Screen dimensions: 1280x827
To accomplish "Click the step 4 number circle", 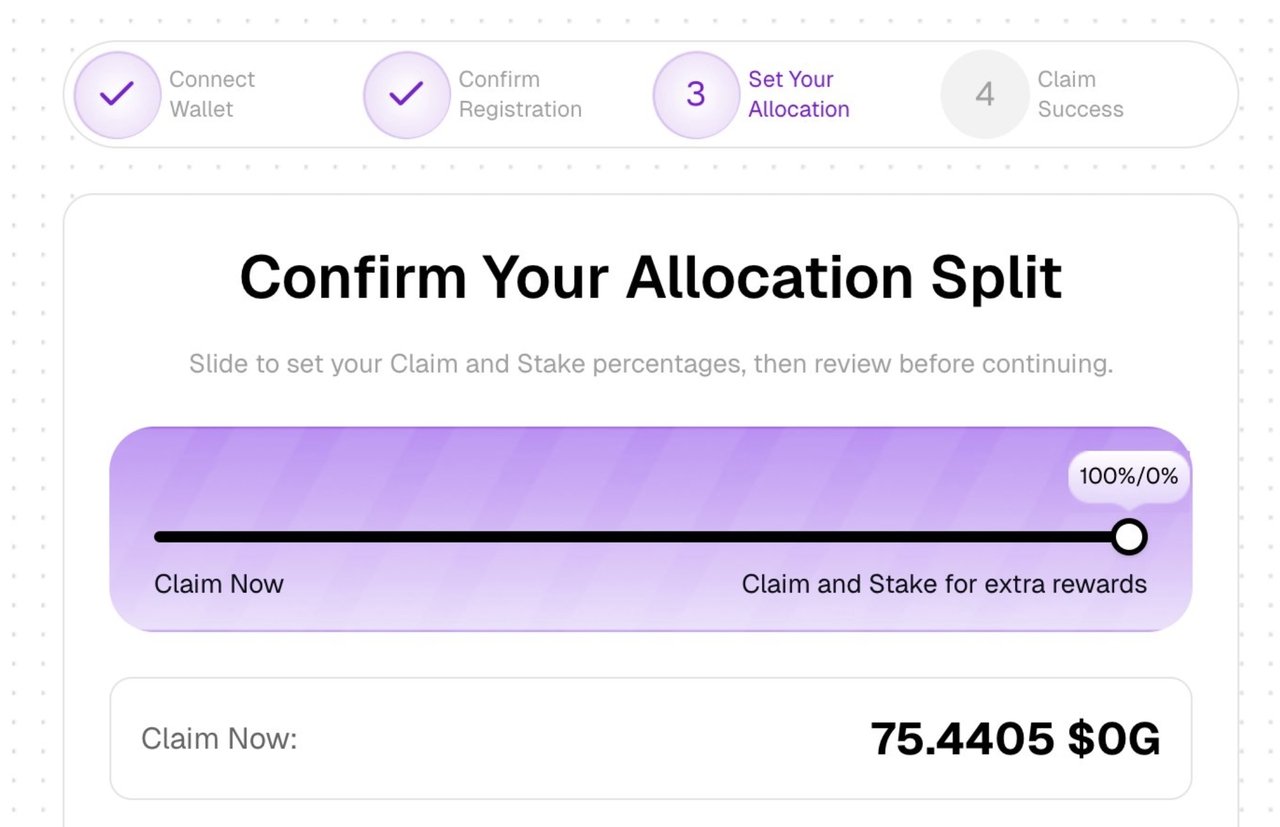I will pos(984,95).
